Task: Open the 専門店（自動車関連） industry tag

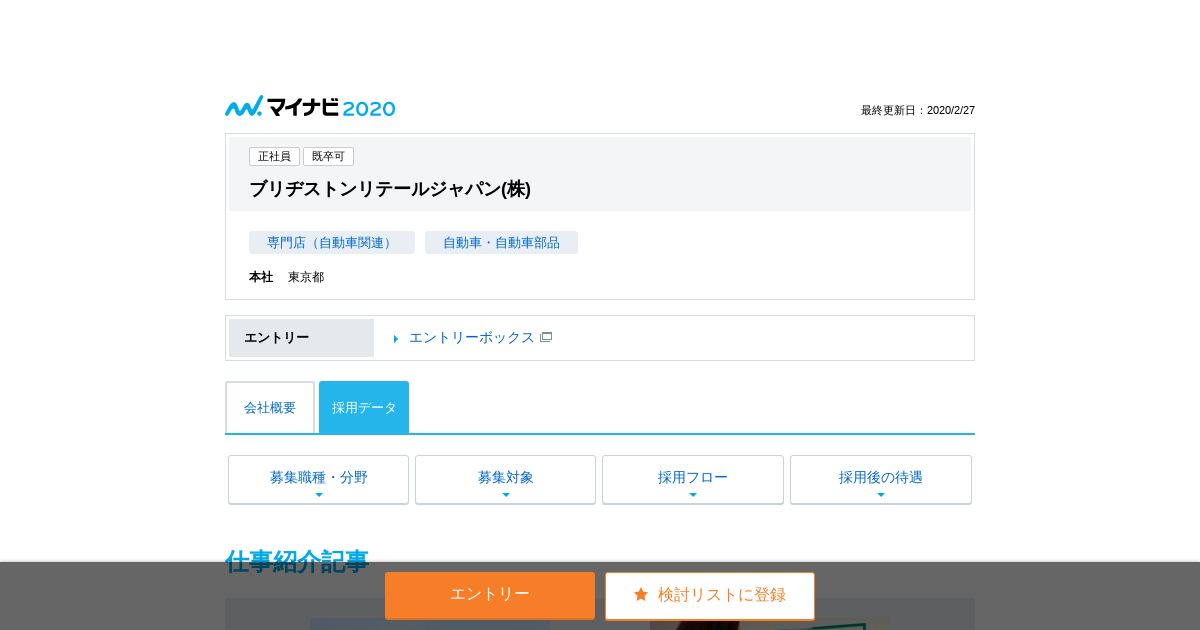Action: click(332, 243)
